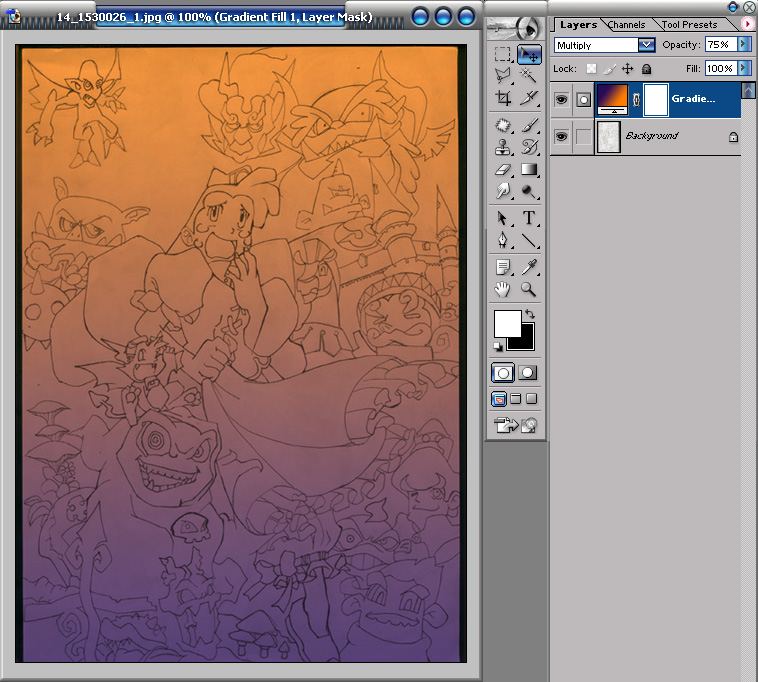
Task: Switch to the Channels tab
Action: point(628,24)
